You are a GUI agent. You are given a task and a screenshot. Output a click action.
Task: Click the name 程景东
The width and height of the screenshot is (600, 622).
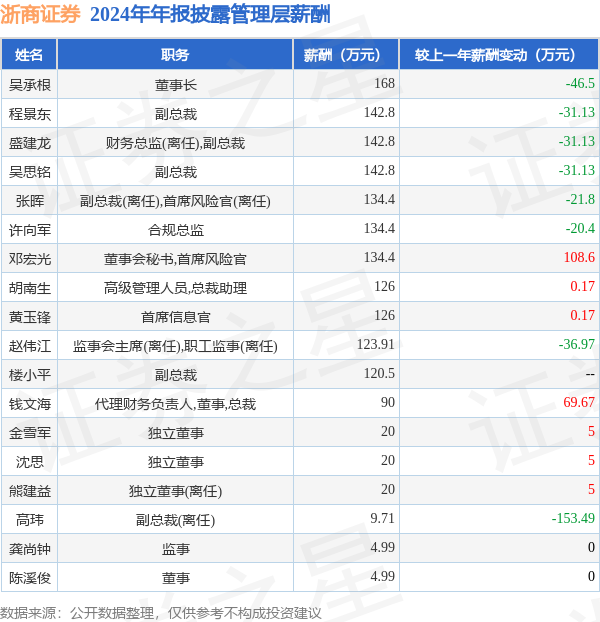click(x=30, y=114)
